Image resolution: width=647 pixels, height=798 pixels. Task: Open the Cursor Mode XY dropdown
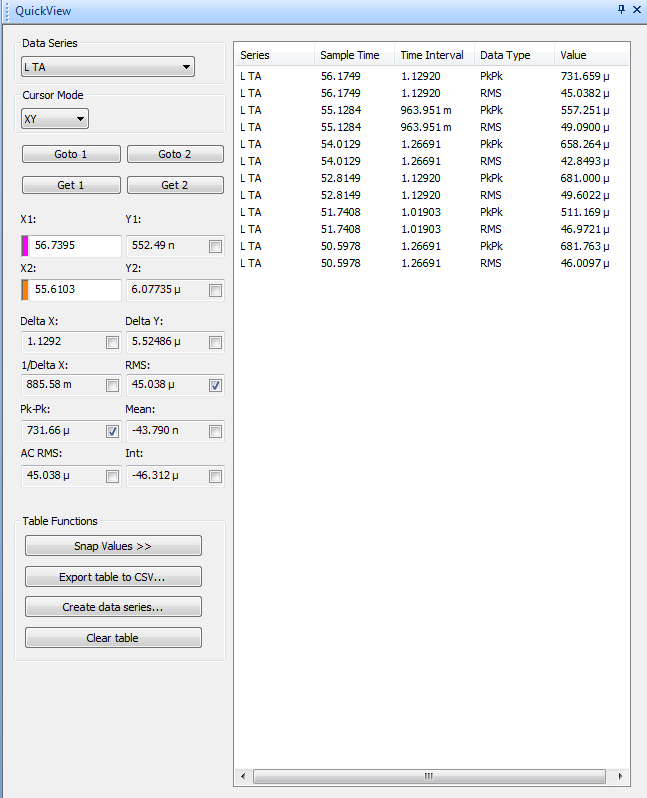click(x=55, y=119)
